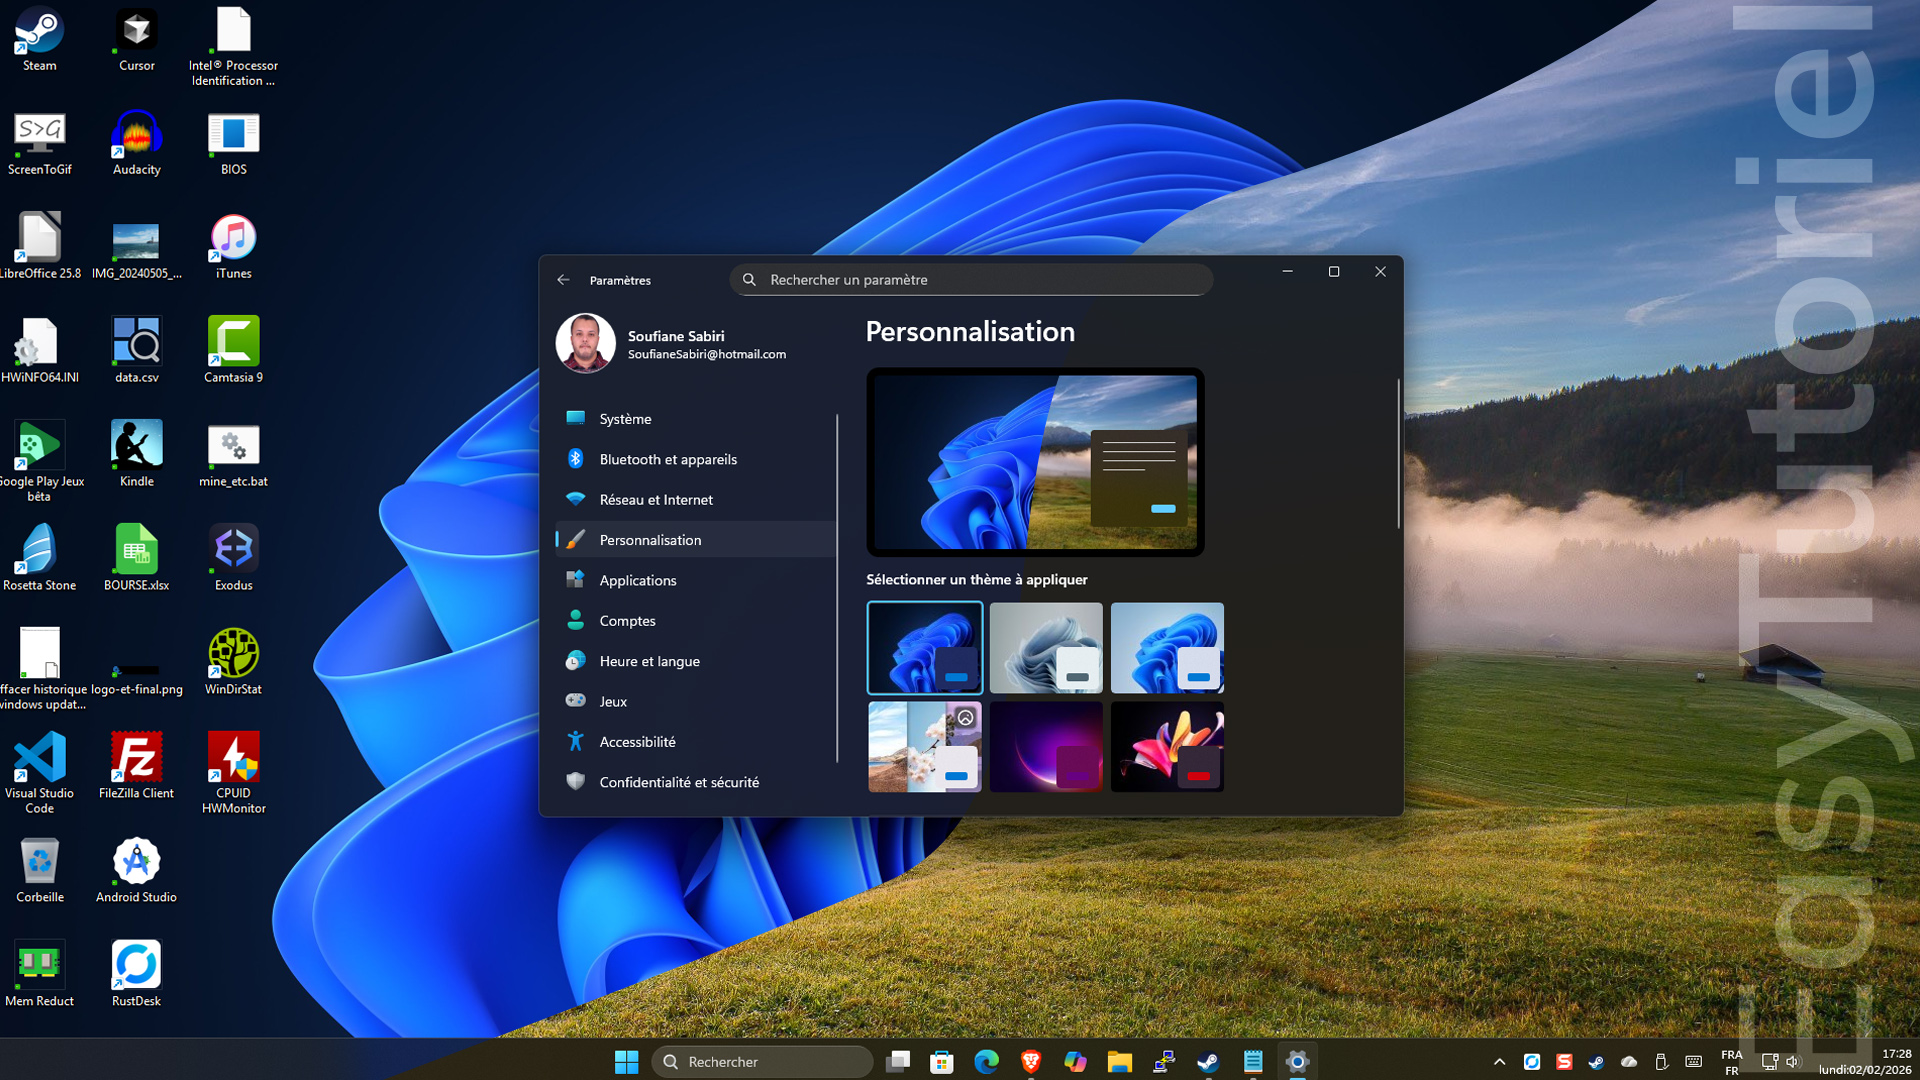Viewport: 1920px width, 1080px height.
Task: Open the FRA language switcher
Action: coord(1732,1061)
